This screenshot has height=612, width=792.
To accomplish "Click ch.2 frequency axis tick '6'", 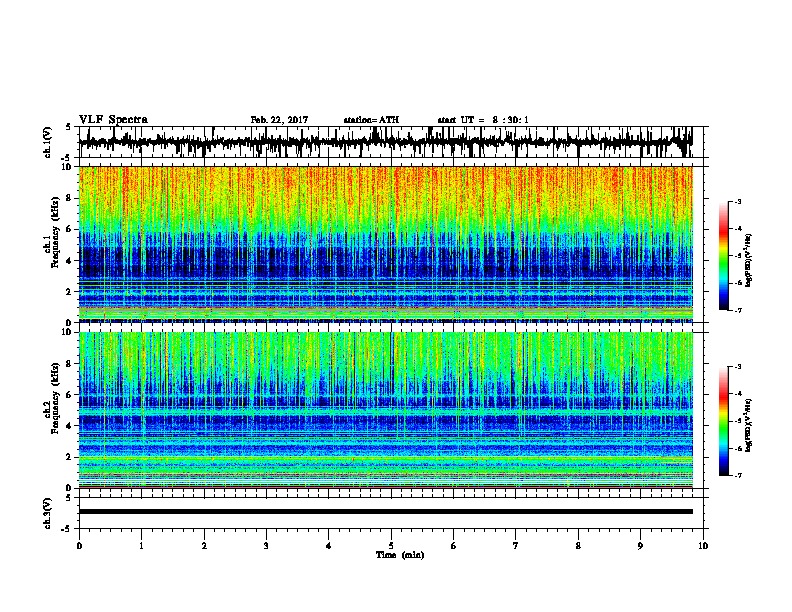I will click(70, 394).
